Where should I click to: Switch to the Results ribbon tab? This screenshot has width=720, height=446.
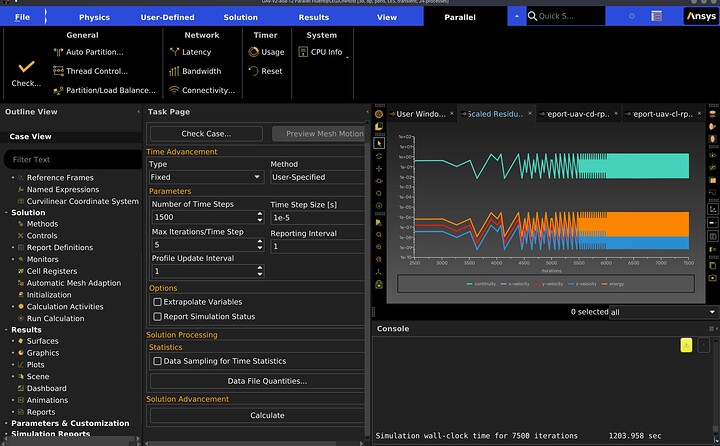314,17
